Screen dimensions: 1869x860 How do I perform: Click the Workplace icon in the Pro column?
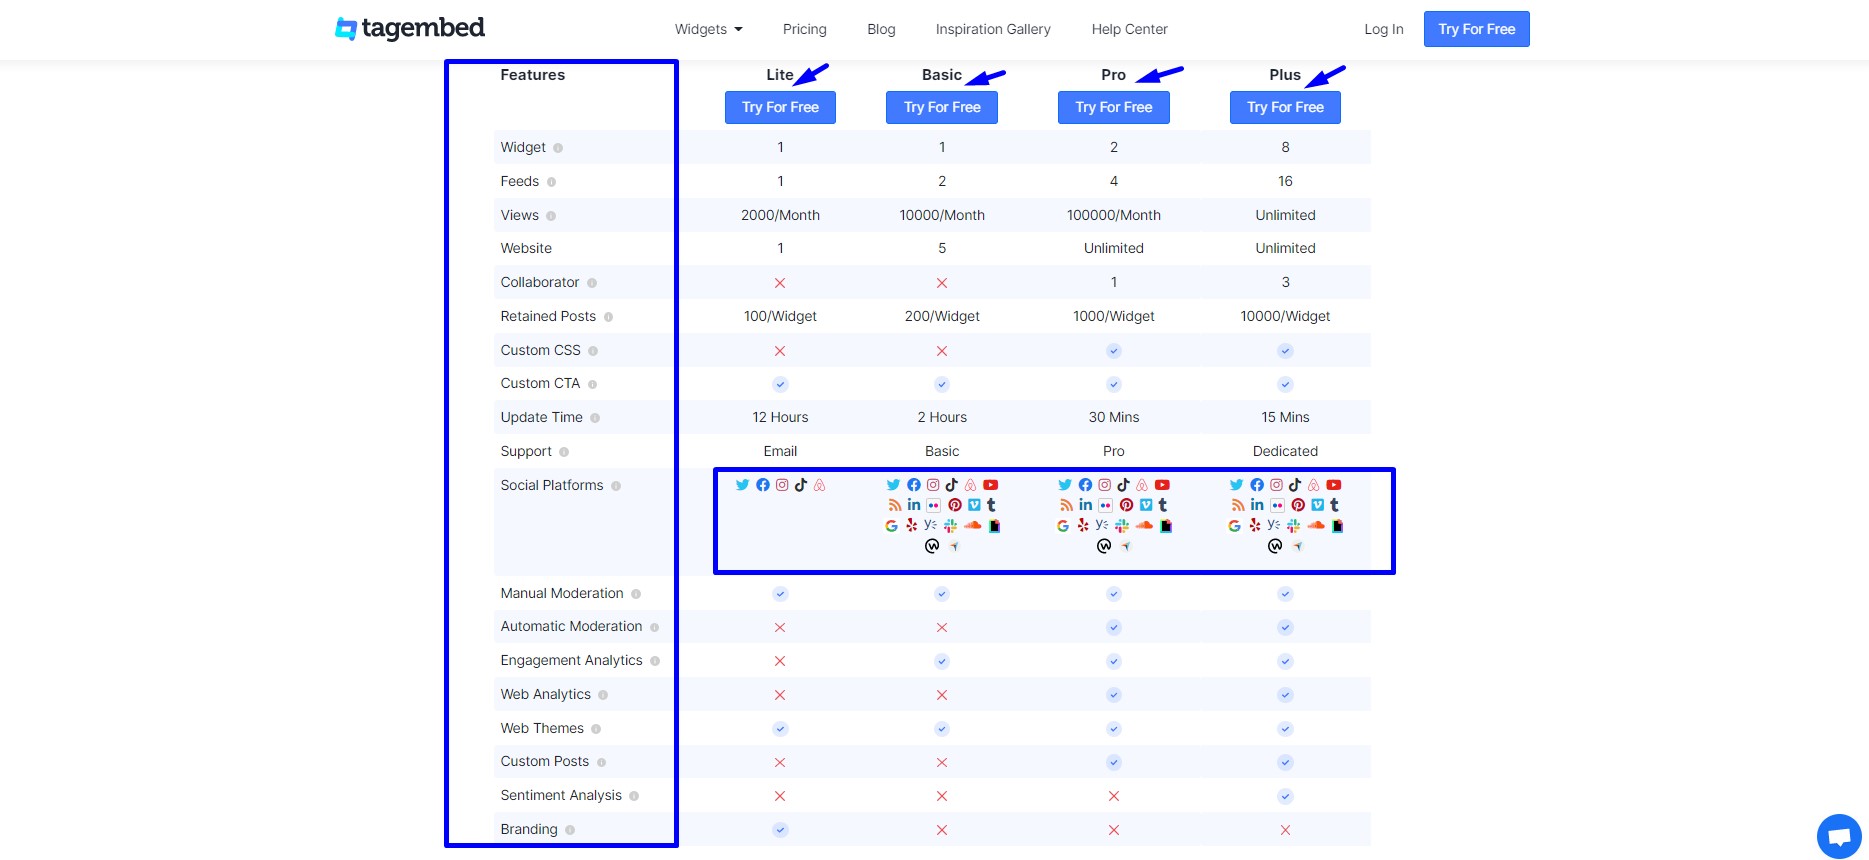click(1104, 546)
